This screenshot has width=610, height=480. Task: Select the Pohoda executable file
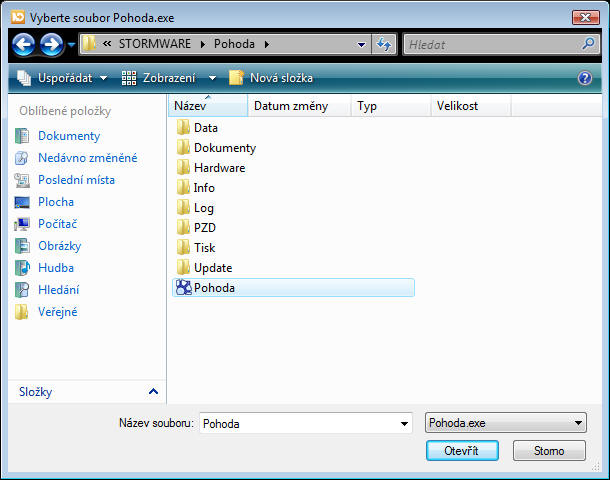[293, 288]
